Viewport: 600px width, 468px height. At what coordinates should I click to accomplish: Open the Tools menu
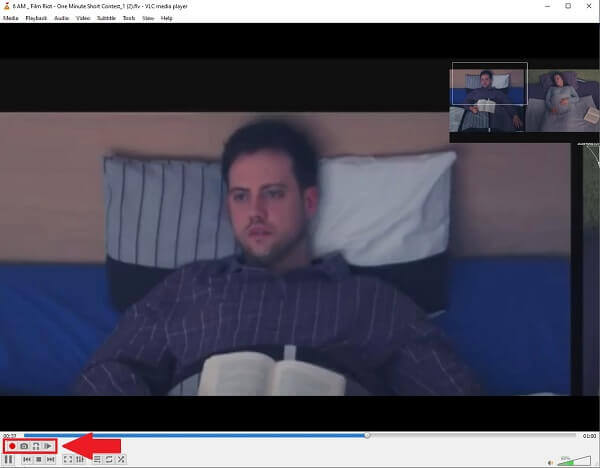pos(129,18)
